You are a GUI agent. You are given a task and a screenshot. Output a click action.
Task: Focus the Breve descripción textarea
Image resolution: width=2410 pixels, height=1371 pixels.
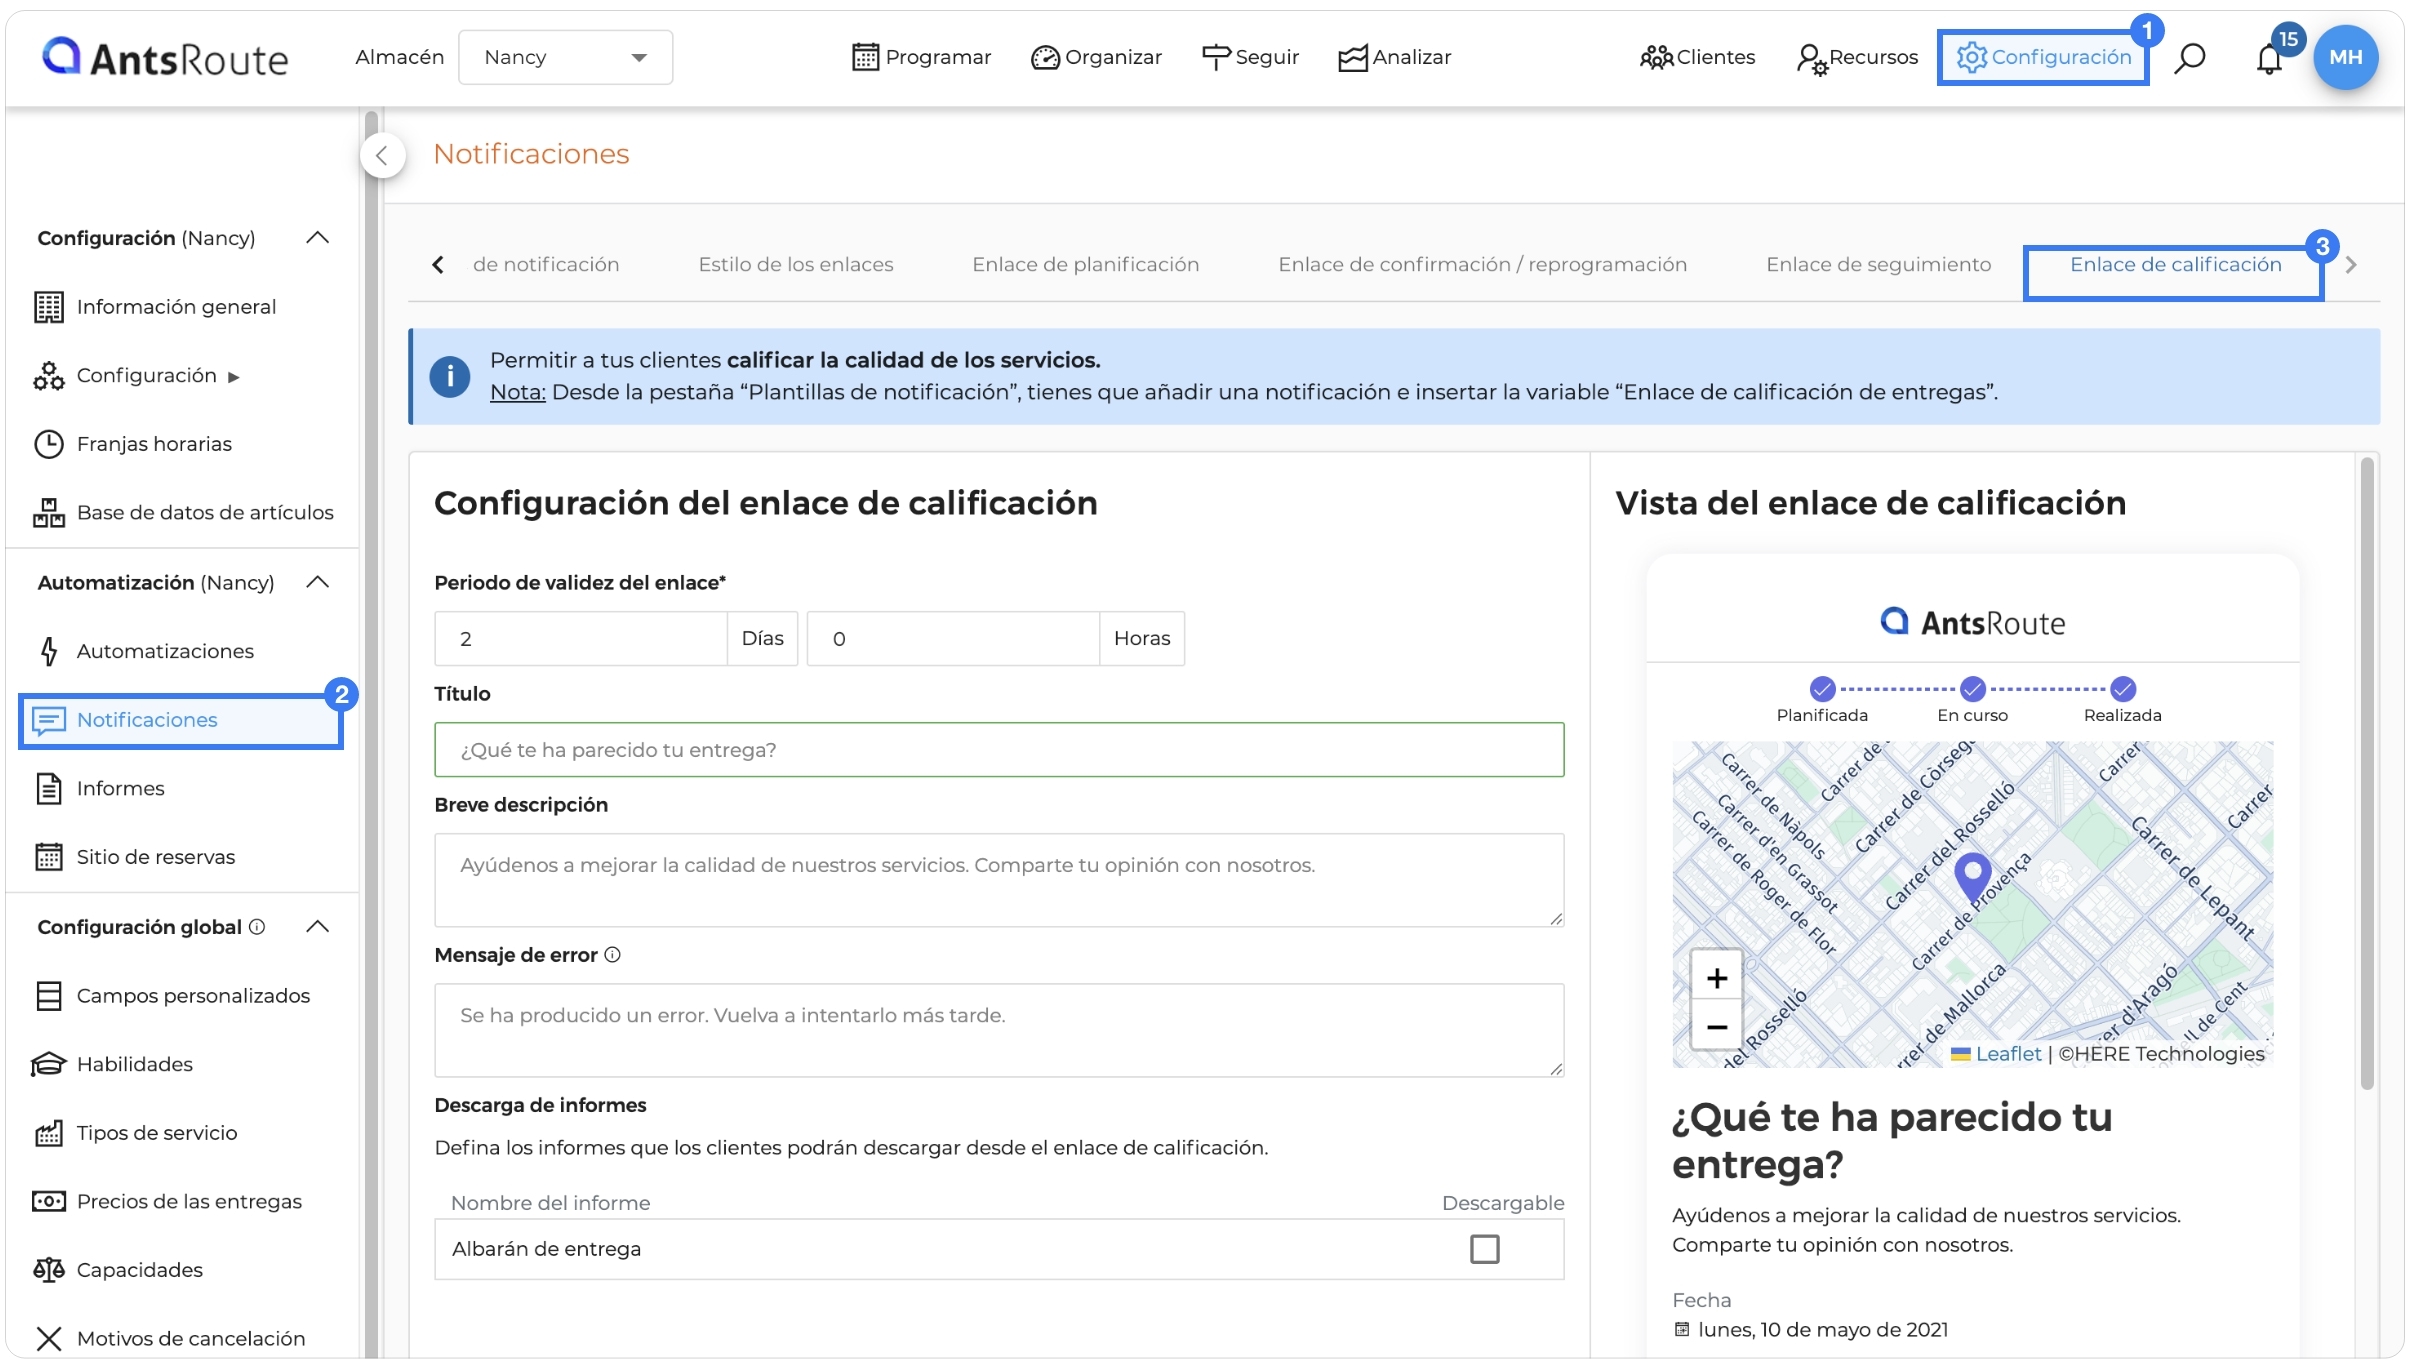point(999,881)
